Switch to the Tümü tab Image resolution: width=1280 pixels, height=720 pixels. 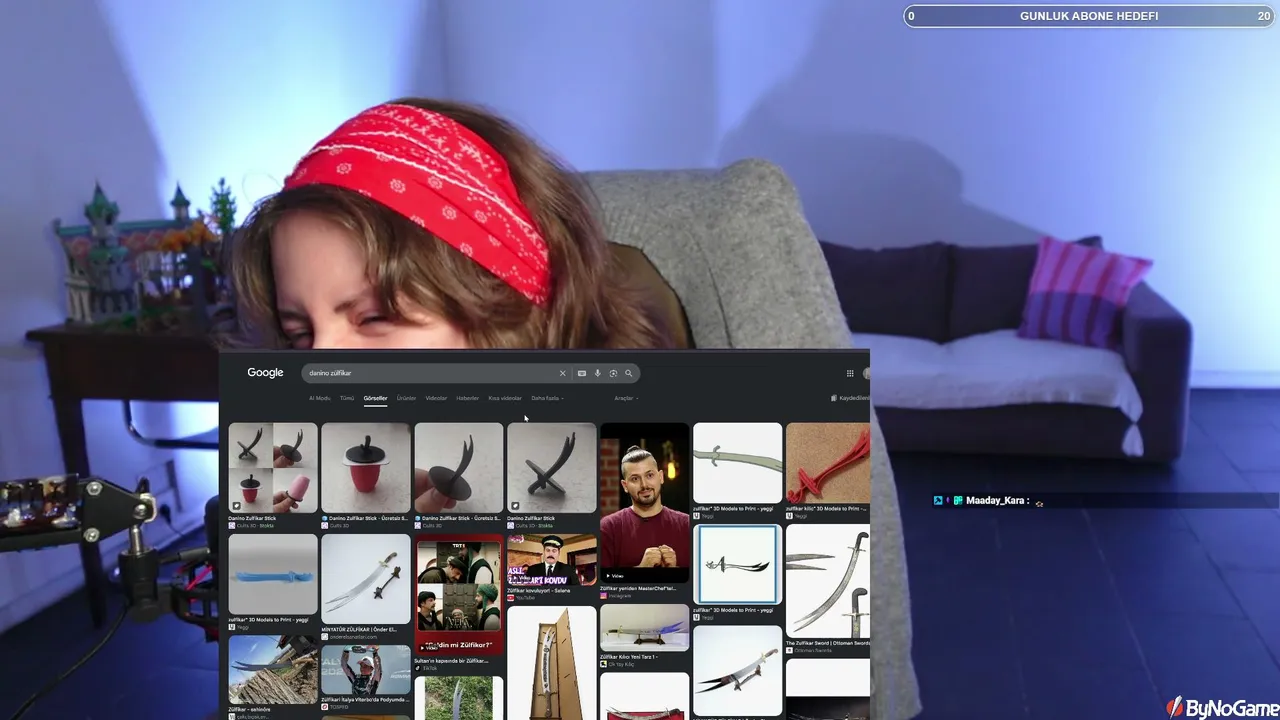347,398
